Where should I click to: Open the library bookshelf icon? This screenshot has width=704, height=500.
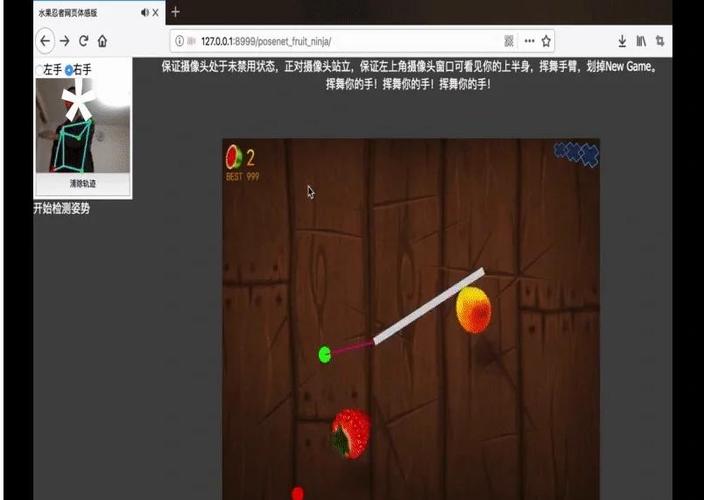point(641,41)
